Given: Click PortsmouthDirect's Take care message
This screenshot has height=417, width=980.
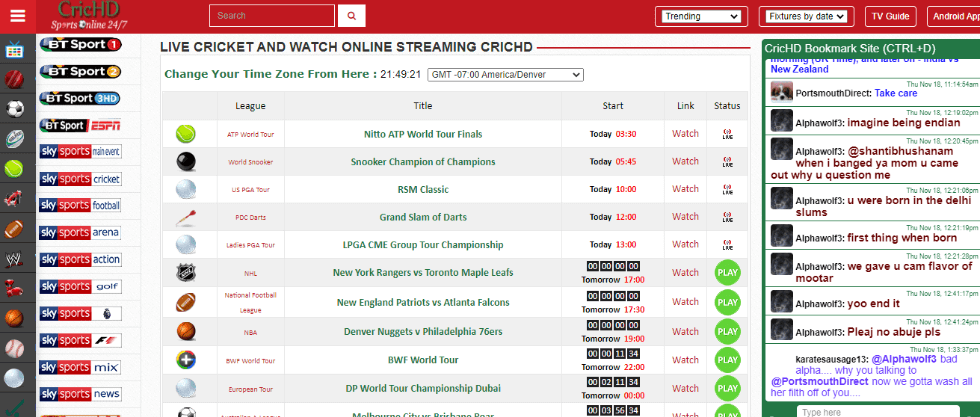Looking at the screenshot, I should point(896,93).
